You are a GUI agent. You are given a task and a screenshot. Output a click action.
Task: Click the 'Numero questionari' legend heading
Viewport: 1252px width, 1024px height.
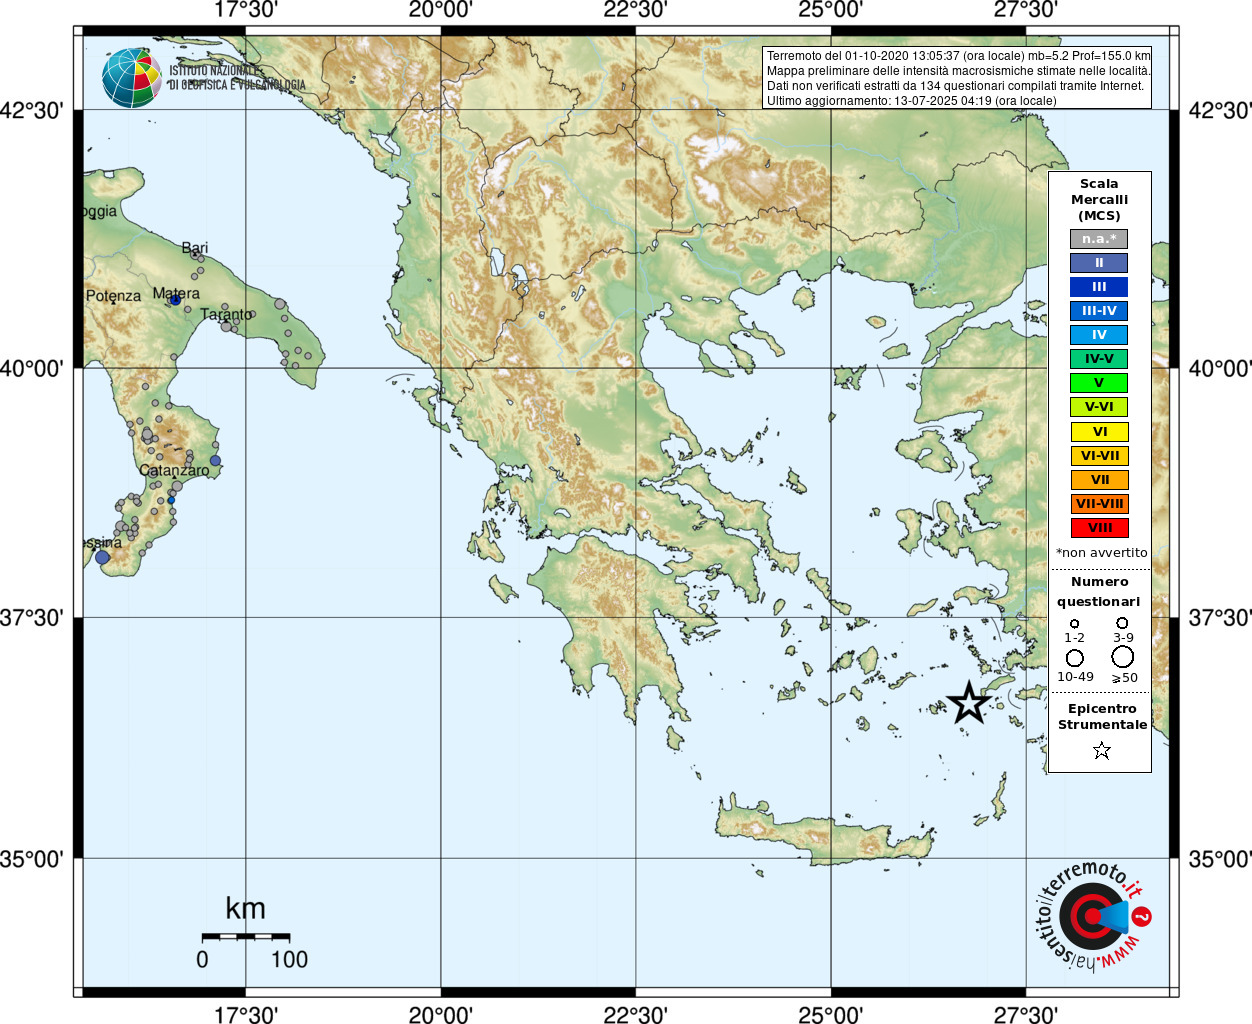[1099, 592]
